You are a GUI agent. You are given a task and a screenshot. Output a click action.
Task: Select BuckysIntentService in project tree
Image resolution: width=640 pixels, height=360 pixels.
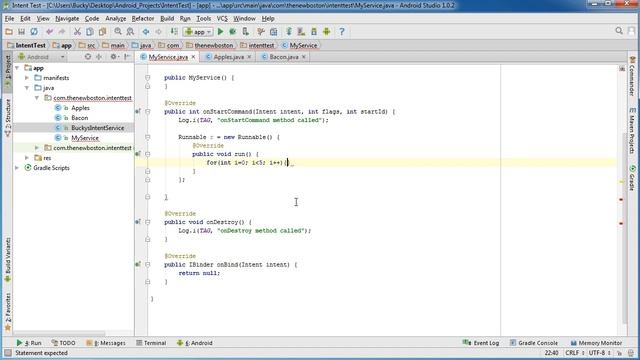tap(97, 128)
